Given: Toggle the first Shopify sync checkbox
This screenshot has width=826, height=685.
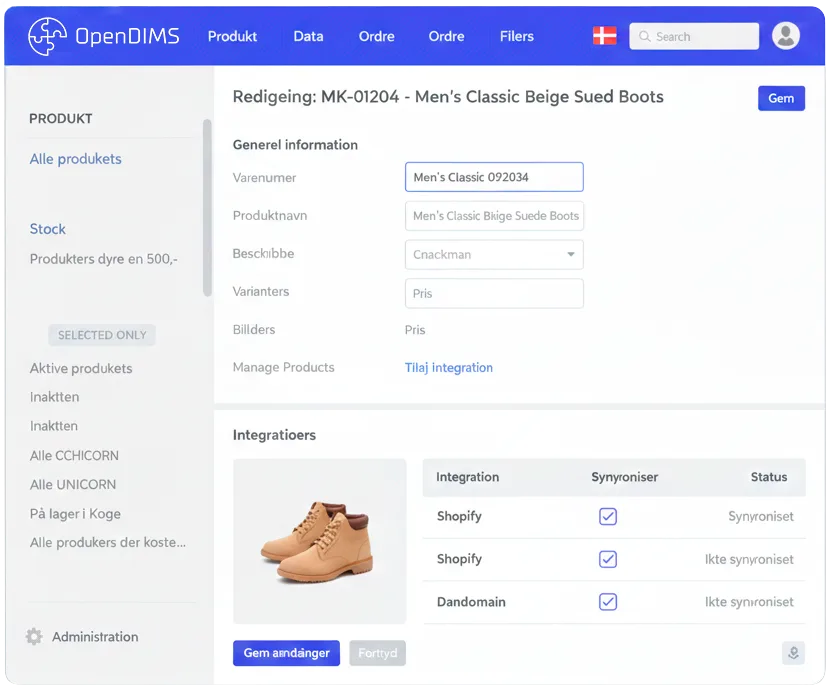Looking at the screenshot, I should point(607,517).
